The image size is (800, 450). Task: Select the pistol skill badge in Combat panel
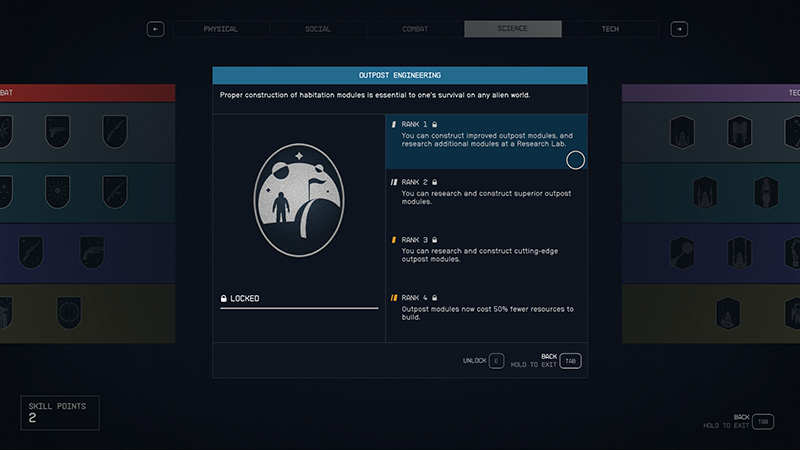coord(59,130)
